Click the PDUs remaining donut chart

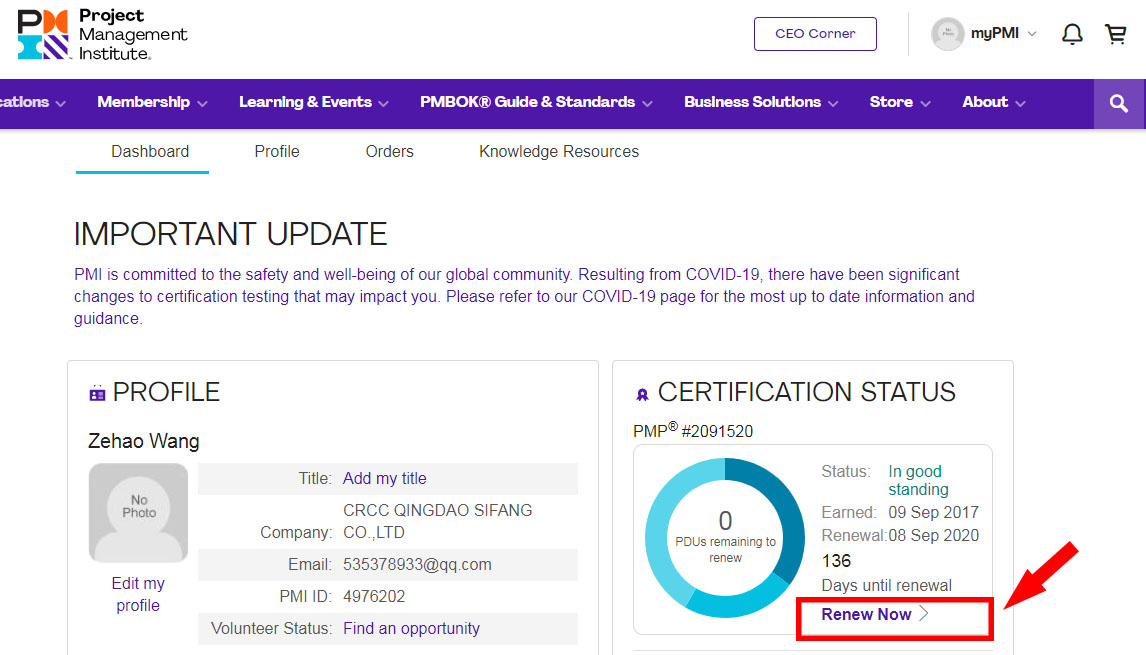tap(725, 537)
